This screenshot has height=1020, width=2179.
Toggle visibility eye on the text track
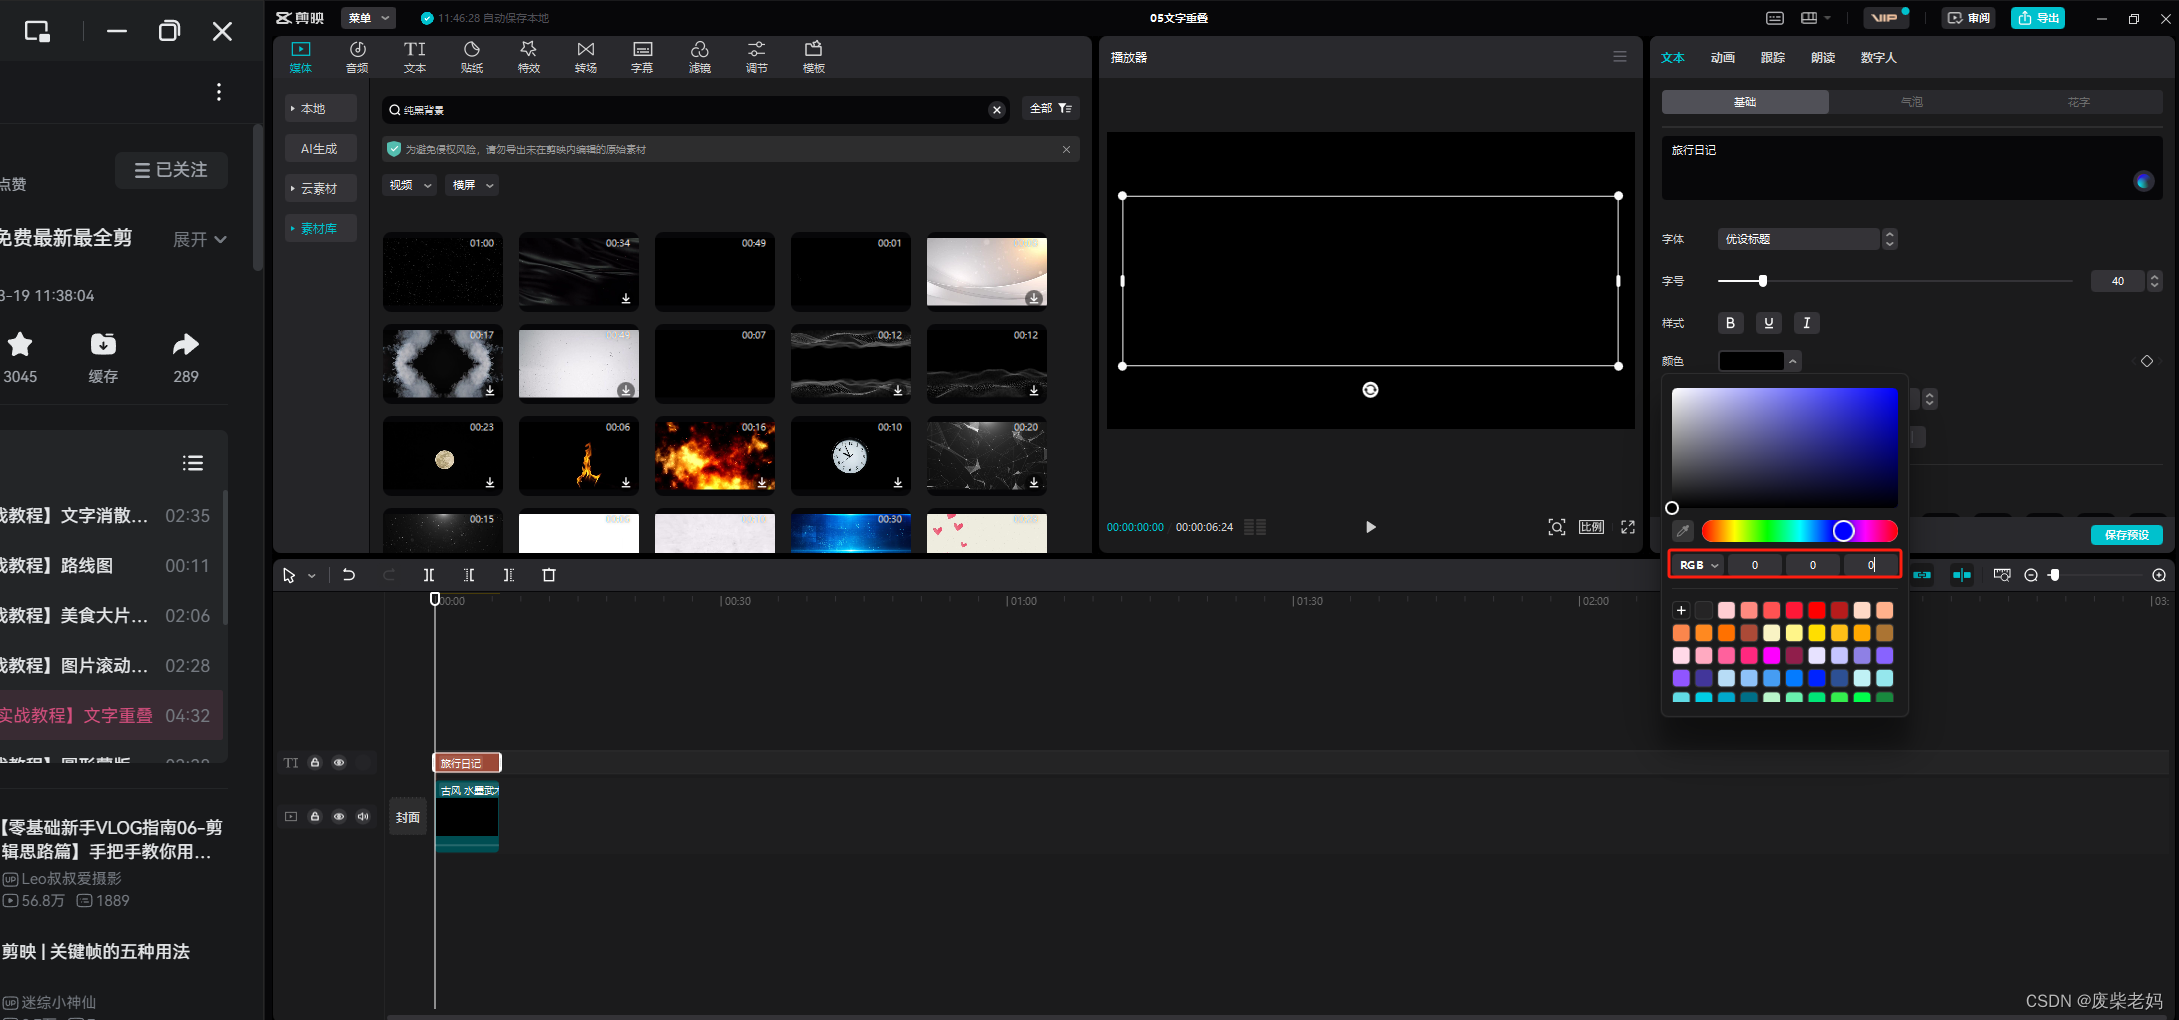tap(339, 763)
